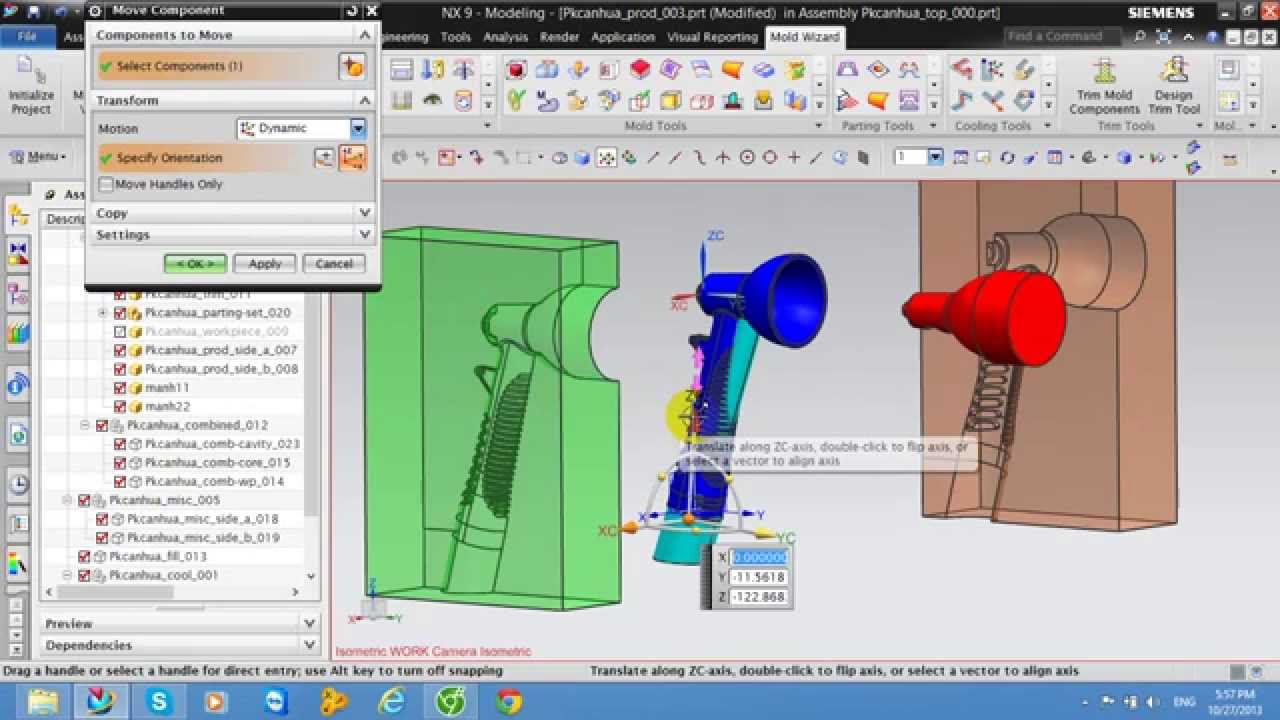Viewport: 1280px width, 720px height.
Task: Open Google Chrome from taskbar
Action: click(508, 702)
